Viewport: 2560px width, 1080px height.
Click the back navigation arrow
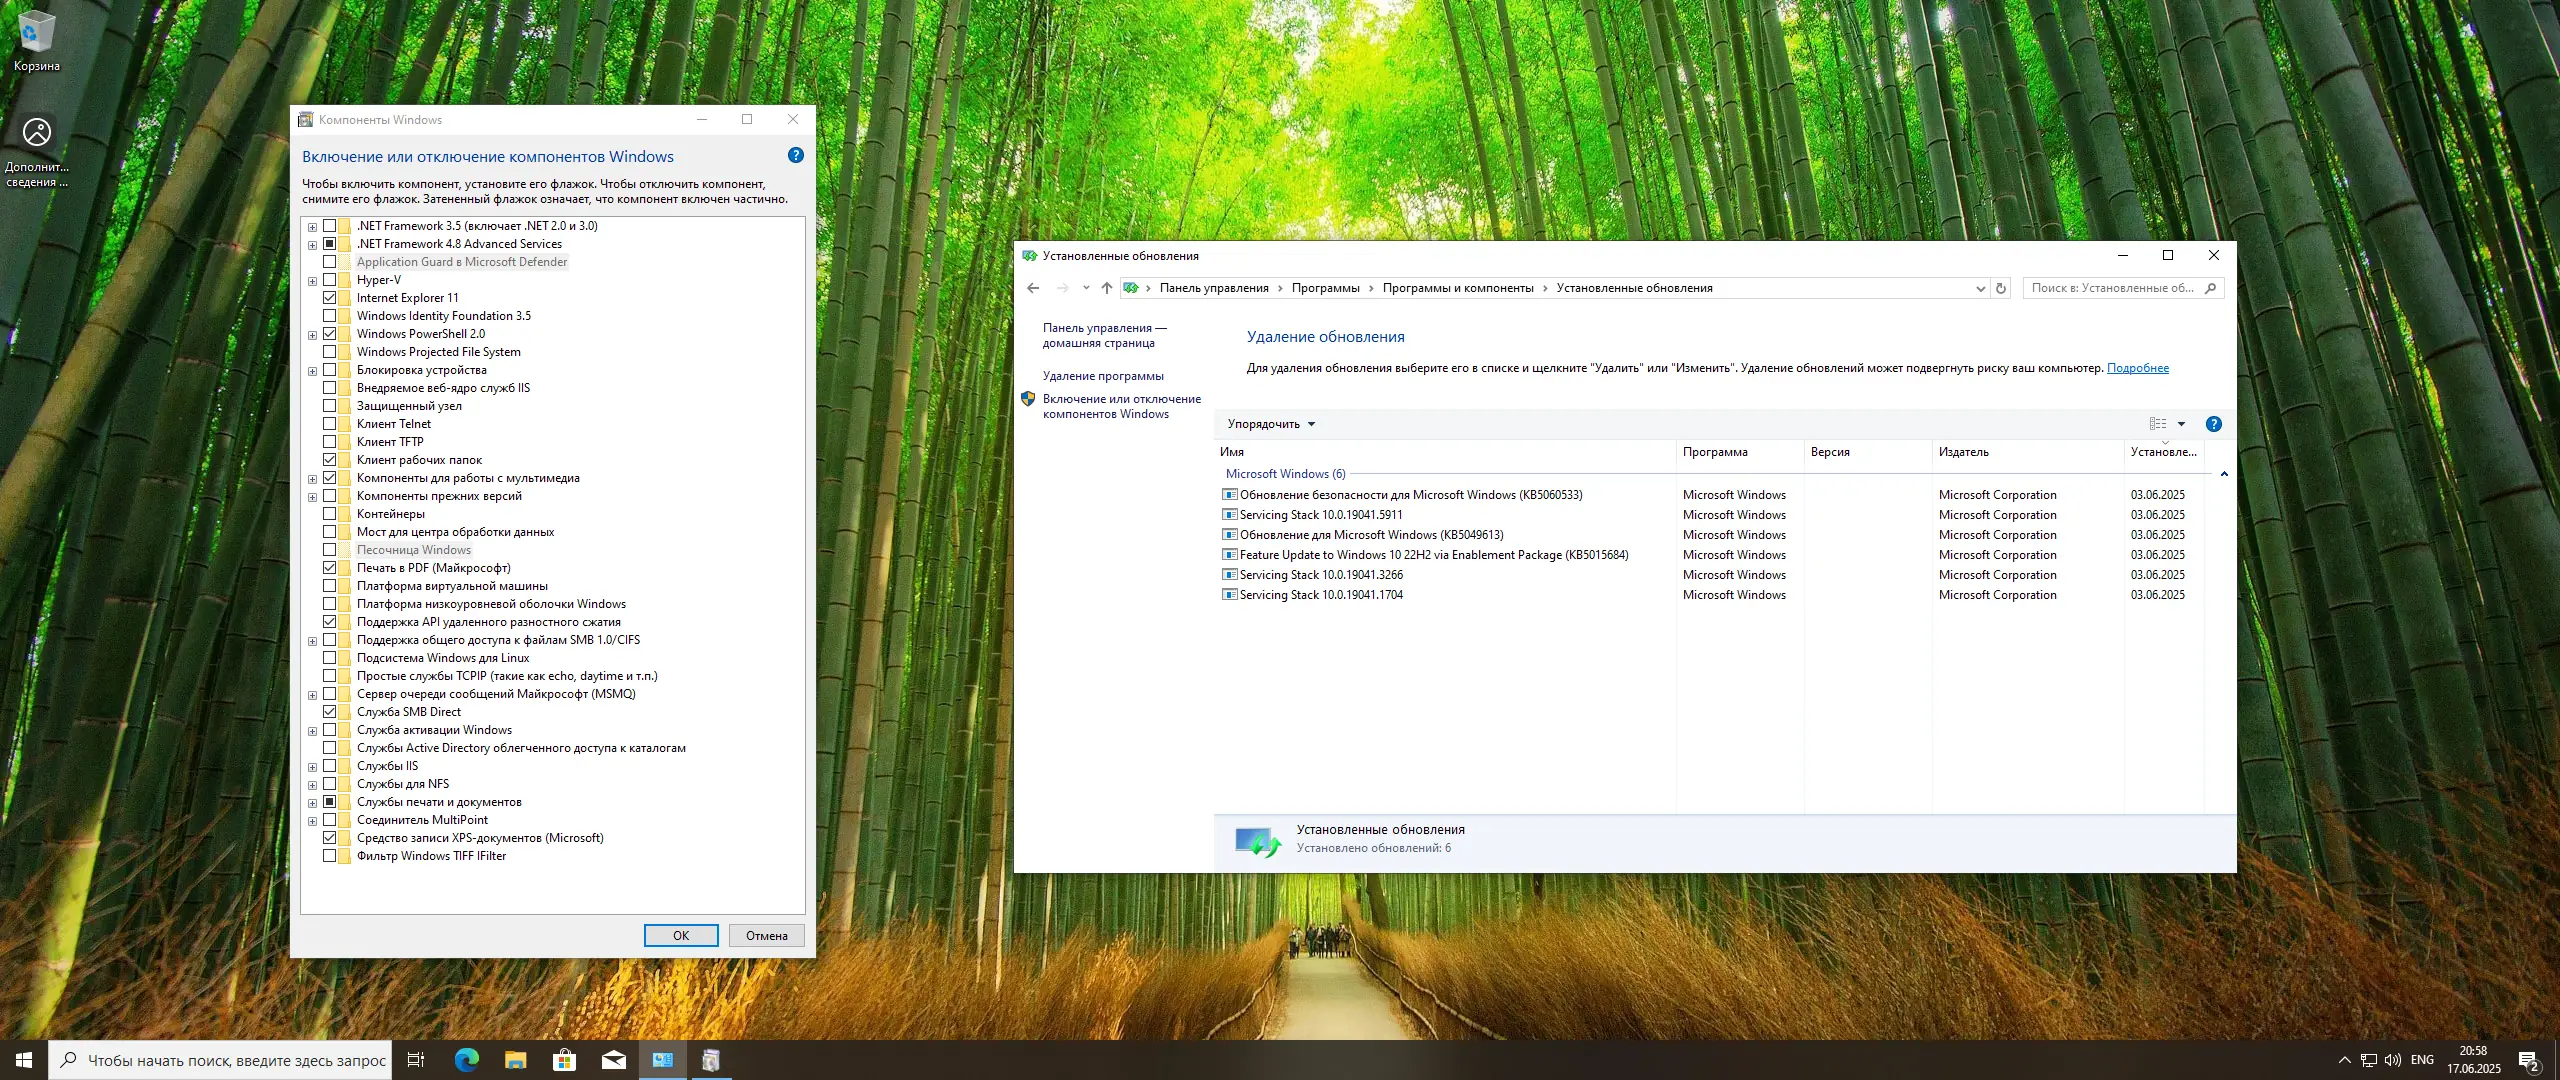[1033, 288]
